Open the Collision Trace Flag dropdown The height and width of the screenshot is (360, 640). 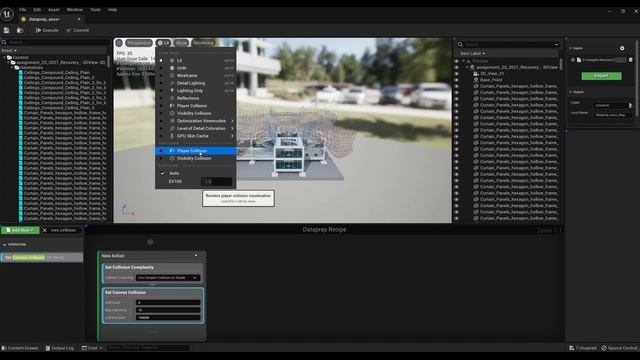[x=168, y=278]
